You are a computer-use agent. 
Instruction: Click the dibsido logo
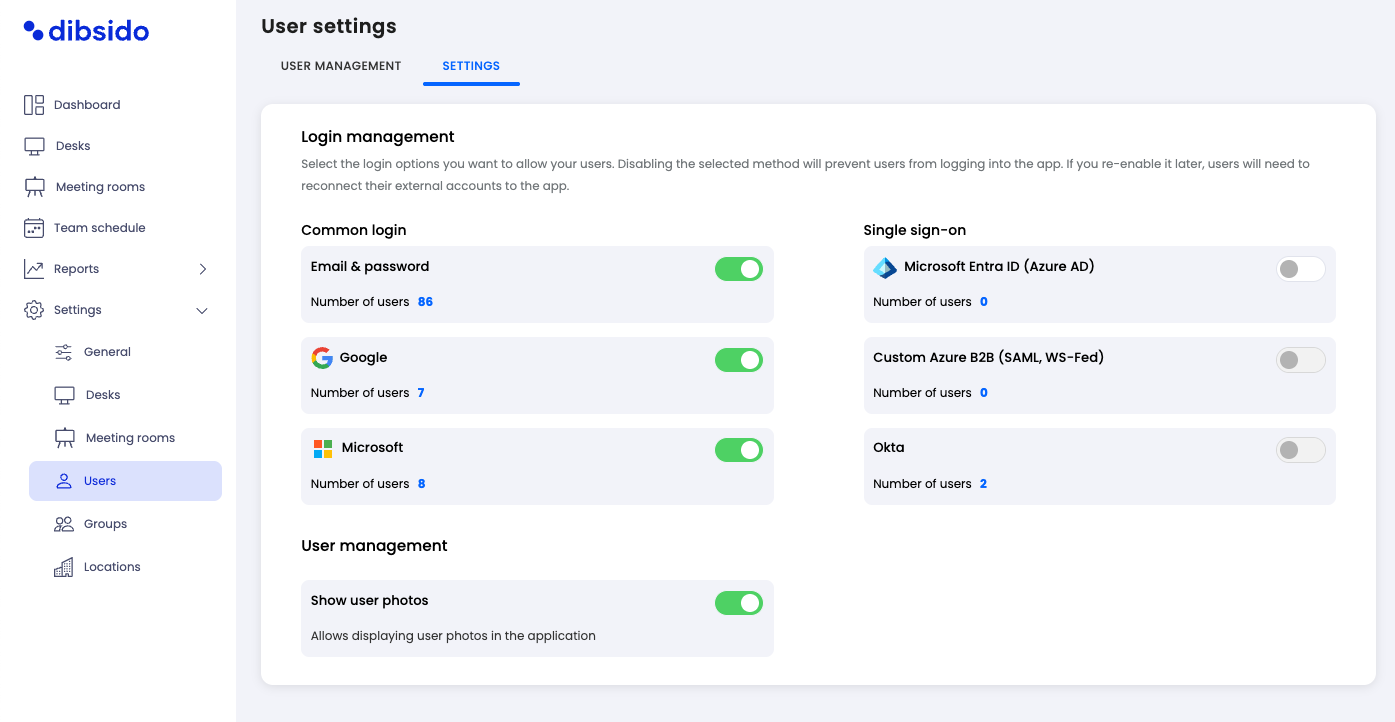point(86,31)
